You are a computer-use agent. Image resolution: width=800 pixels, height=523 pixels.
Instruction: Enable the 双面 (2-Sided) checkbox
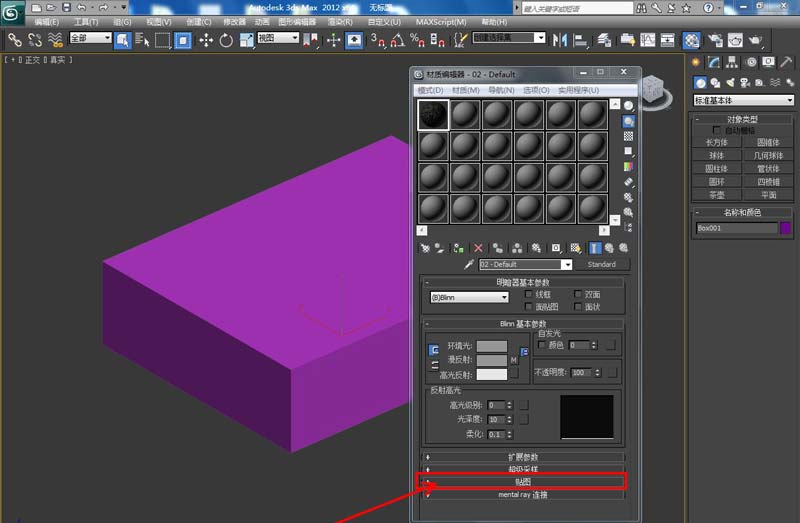[x=578, y=295]
